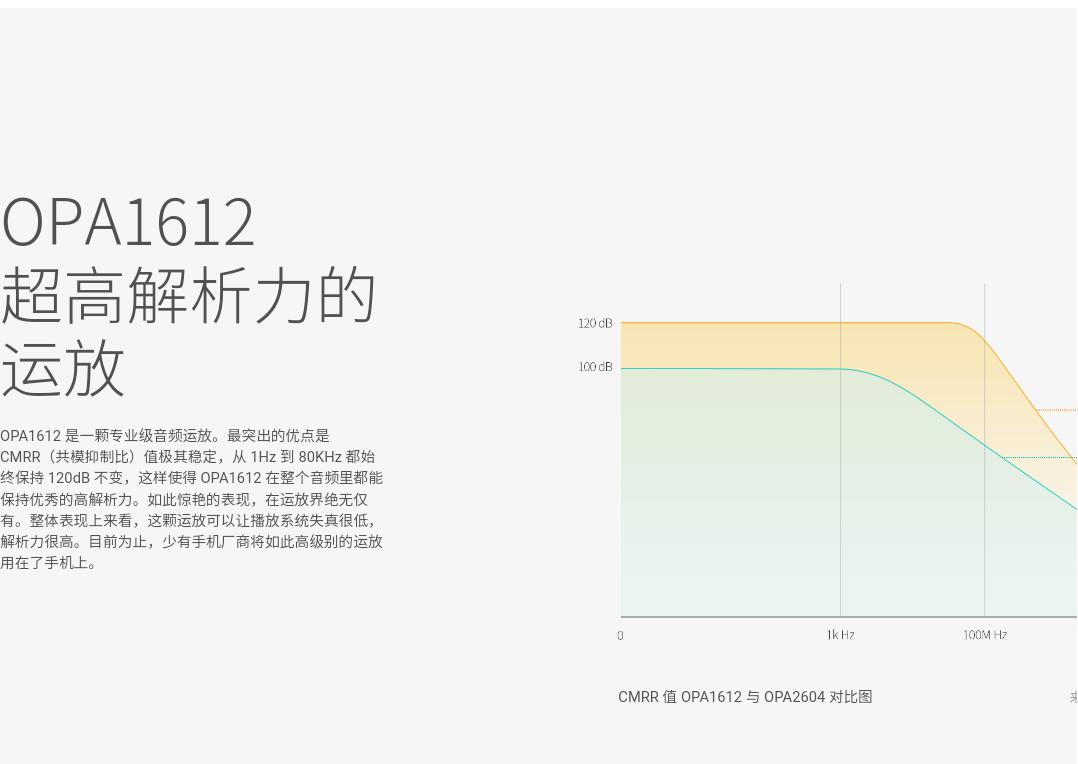Click the vertical gridline at 100M Hz
Screen dimensions: 1078x764
tap(984, 450)
